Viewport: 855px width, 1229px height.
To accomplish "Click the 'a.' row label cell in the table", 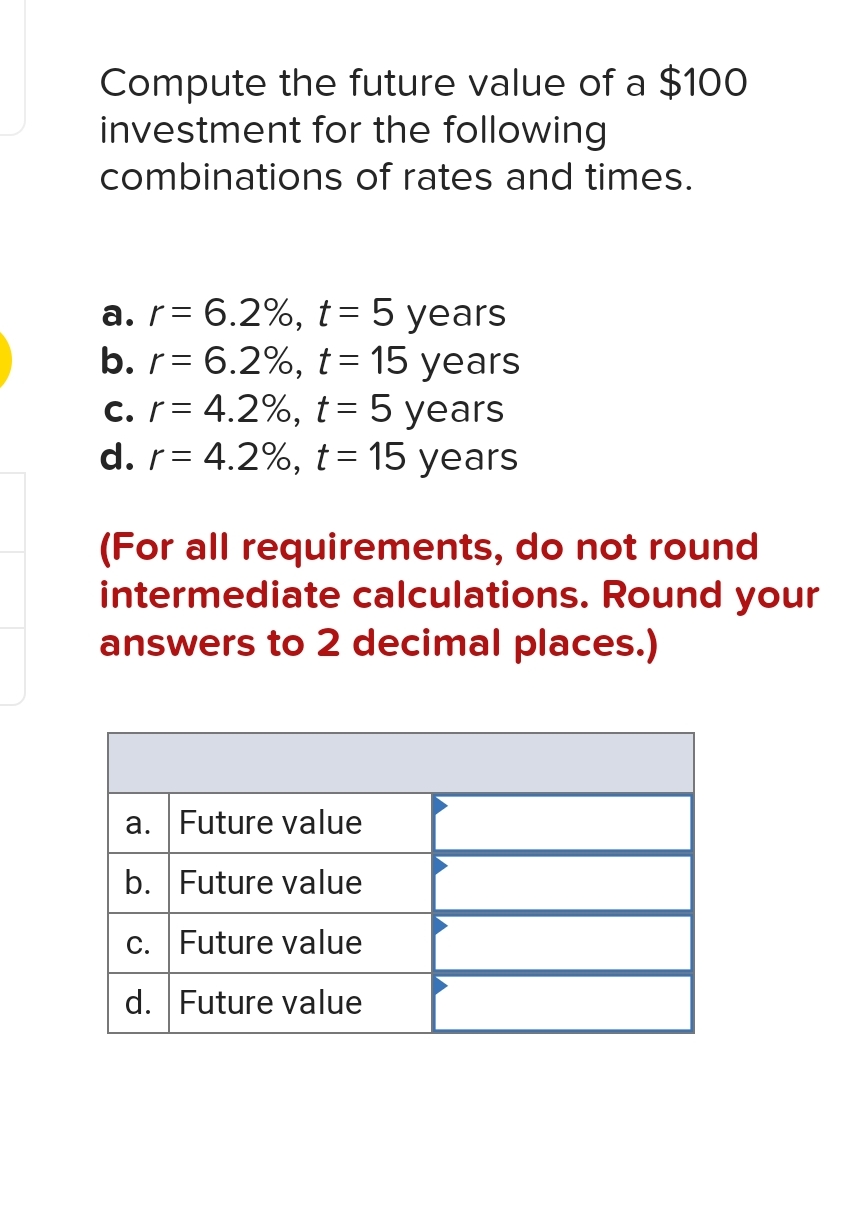I will 136,822.
